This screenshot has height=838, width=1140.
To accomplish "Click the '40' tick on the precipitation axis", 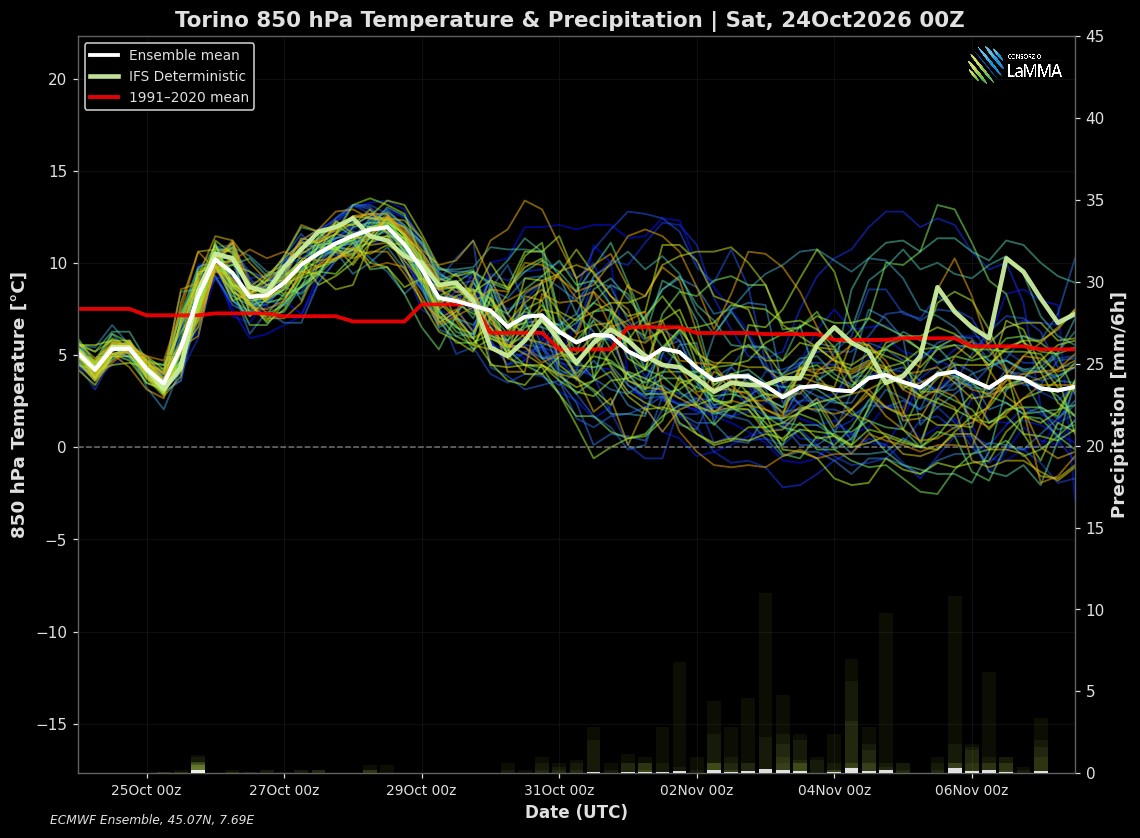I will coord(1095,118).
